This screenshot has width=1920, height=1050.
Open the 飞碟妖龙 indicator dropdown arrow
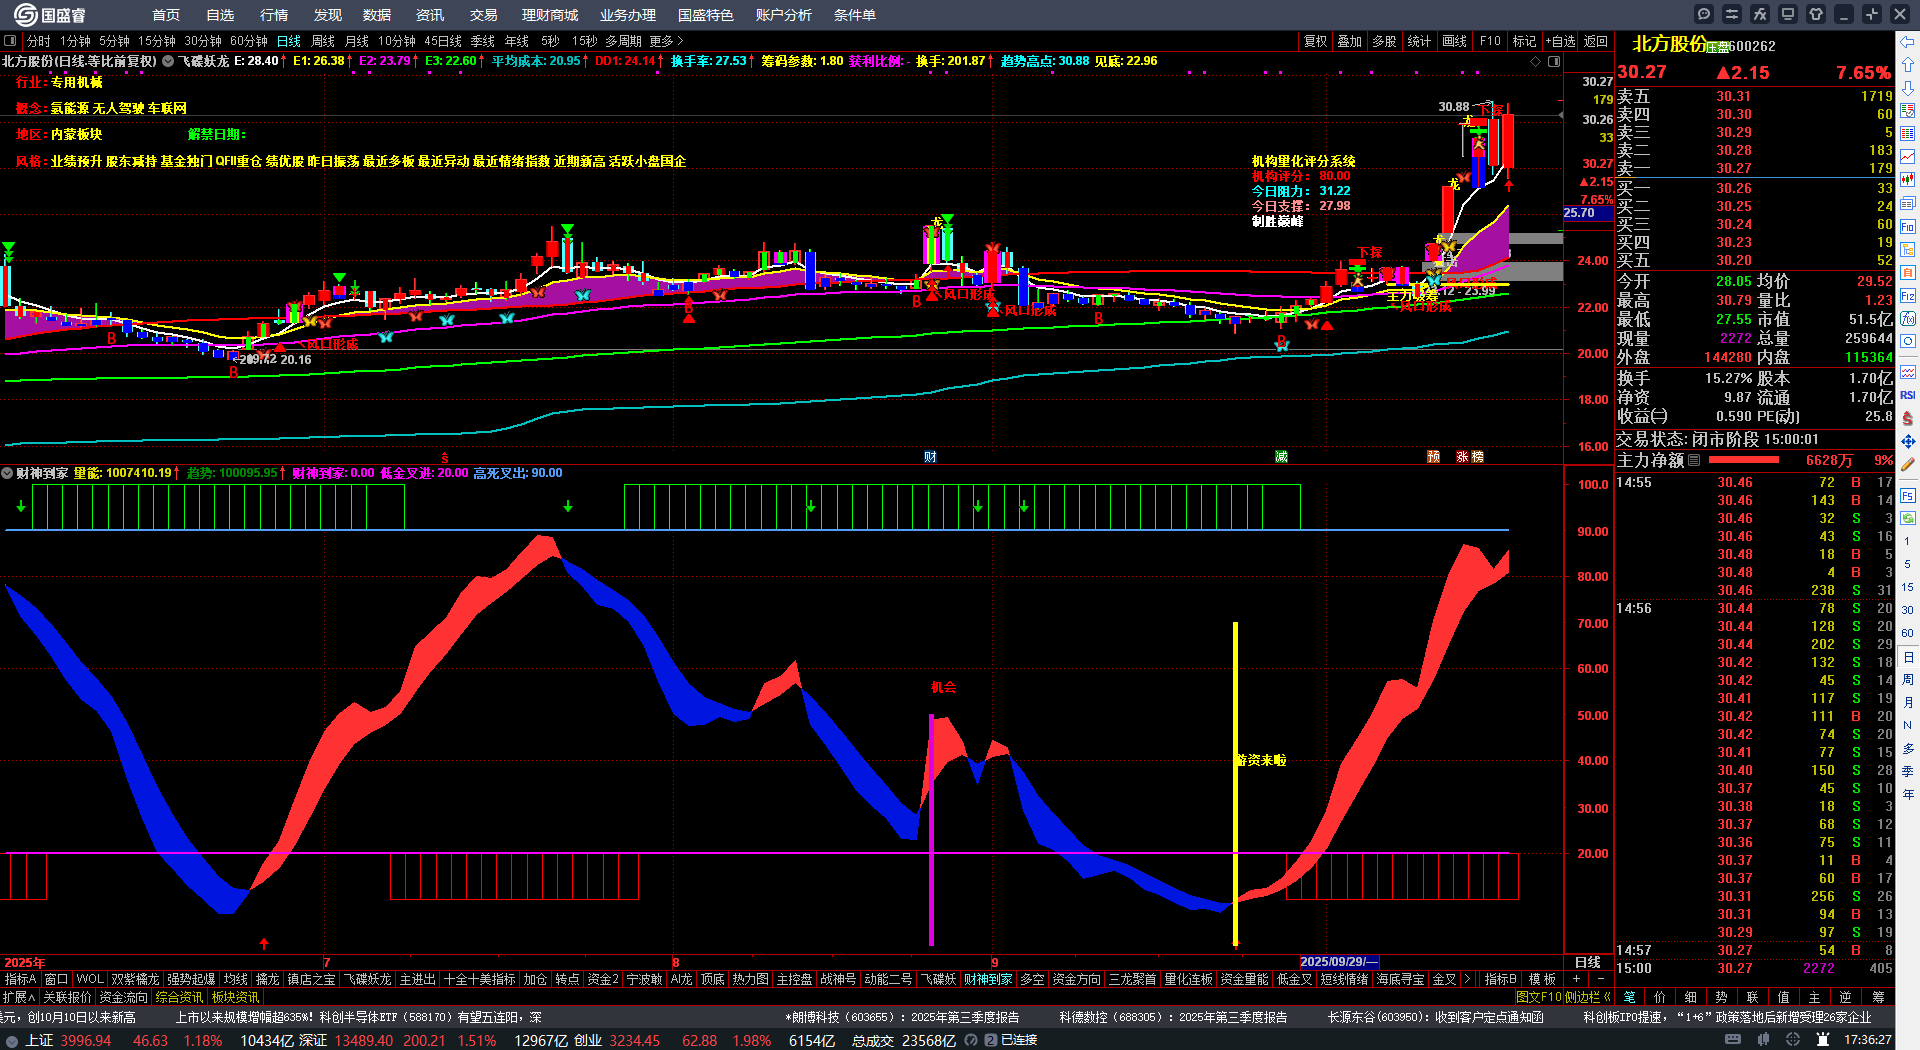pos(168,61)
